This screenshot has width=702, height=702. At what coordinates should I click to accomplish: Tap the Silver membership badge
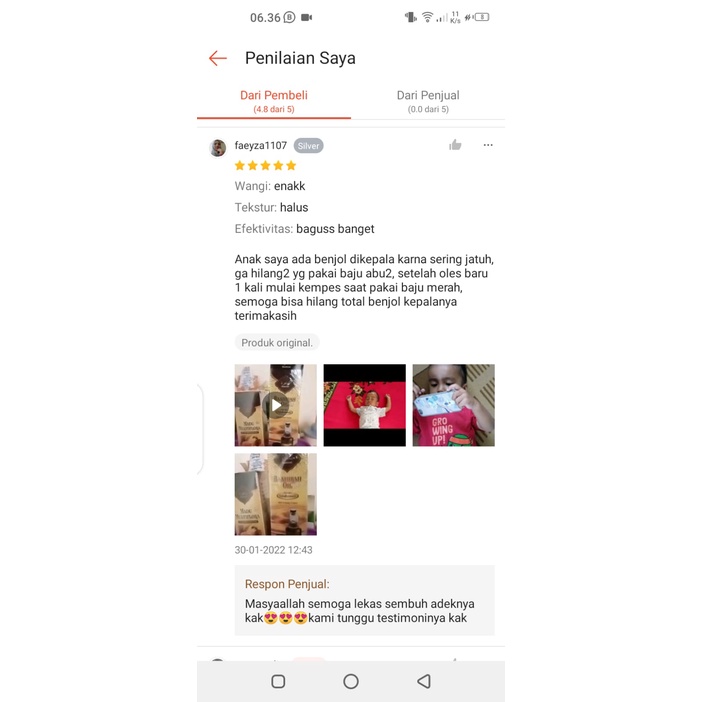point(308,146)
